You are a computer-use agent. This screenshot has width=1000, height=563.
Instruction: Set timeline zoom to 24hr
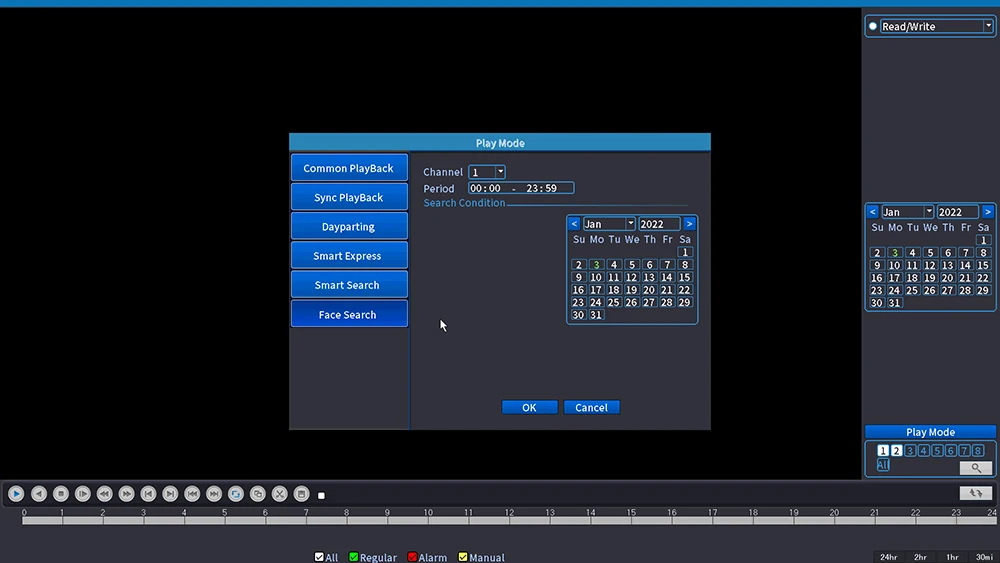pyautogui.click(x=888, y=557)
